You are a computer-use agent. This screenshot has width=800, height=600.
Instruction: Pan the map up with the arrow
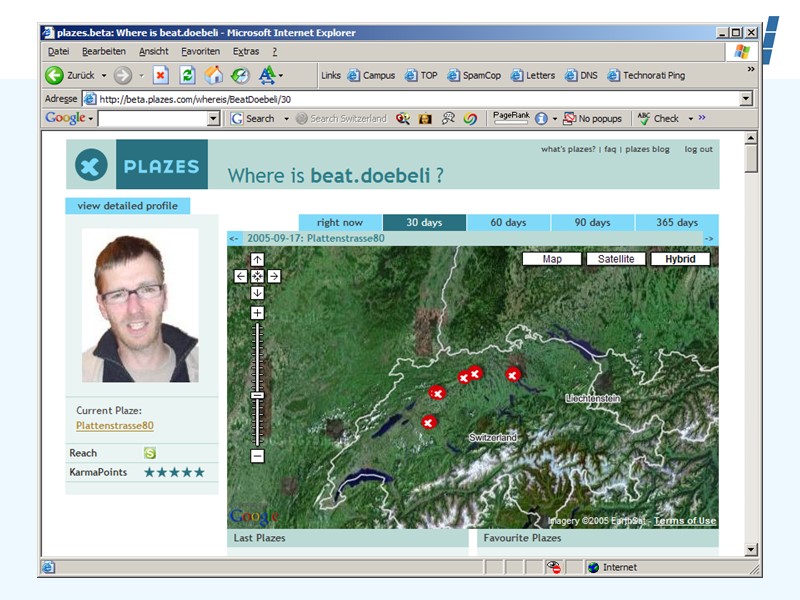click(257, 260)
